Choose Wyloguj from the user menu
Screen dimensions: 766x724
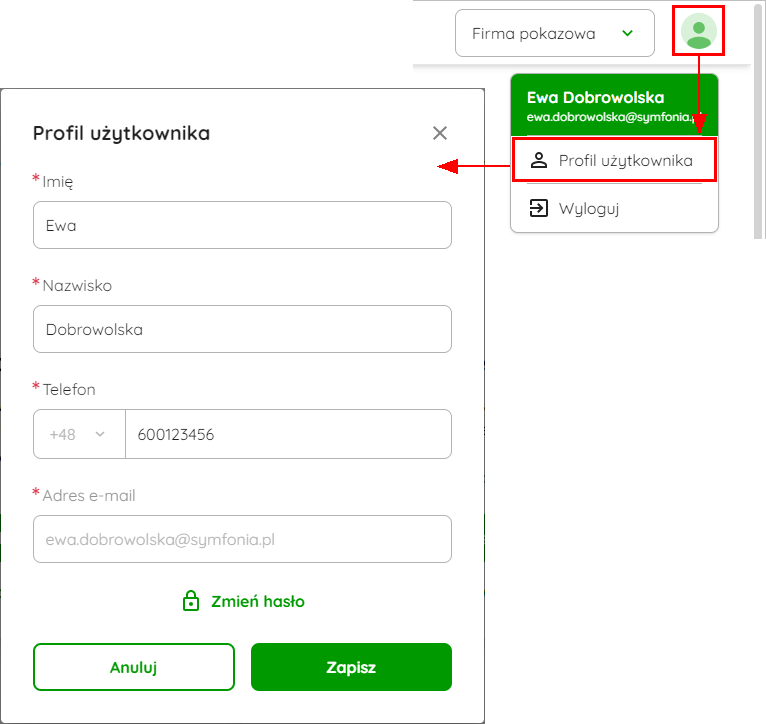(x=614, y=208)
